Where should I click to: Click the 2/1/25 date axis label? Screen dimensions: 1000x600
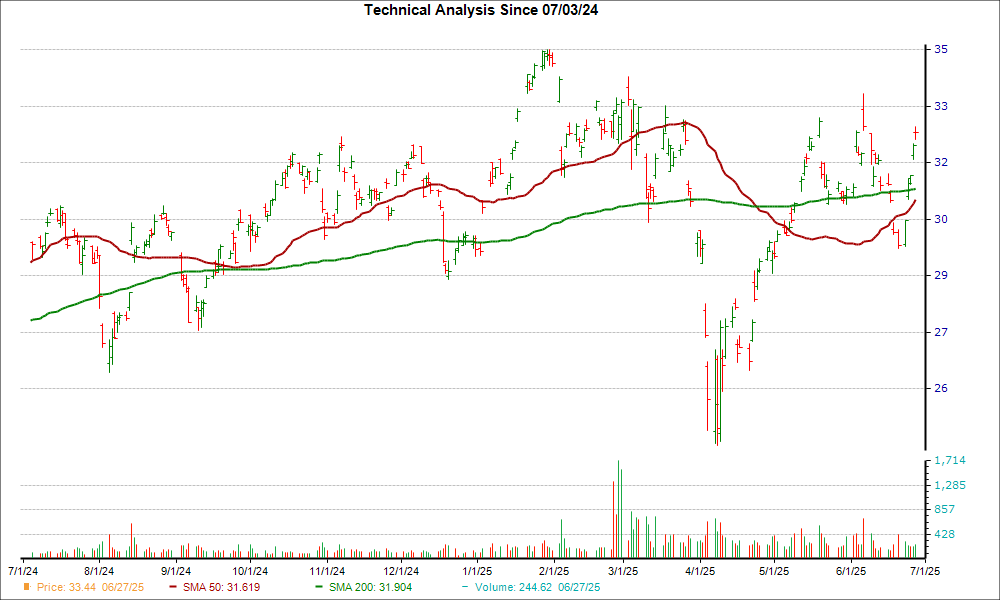[x=554, y=571]
